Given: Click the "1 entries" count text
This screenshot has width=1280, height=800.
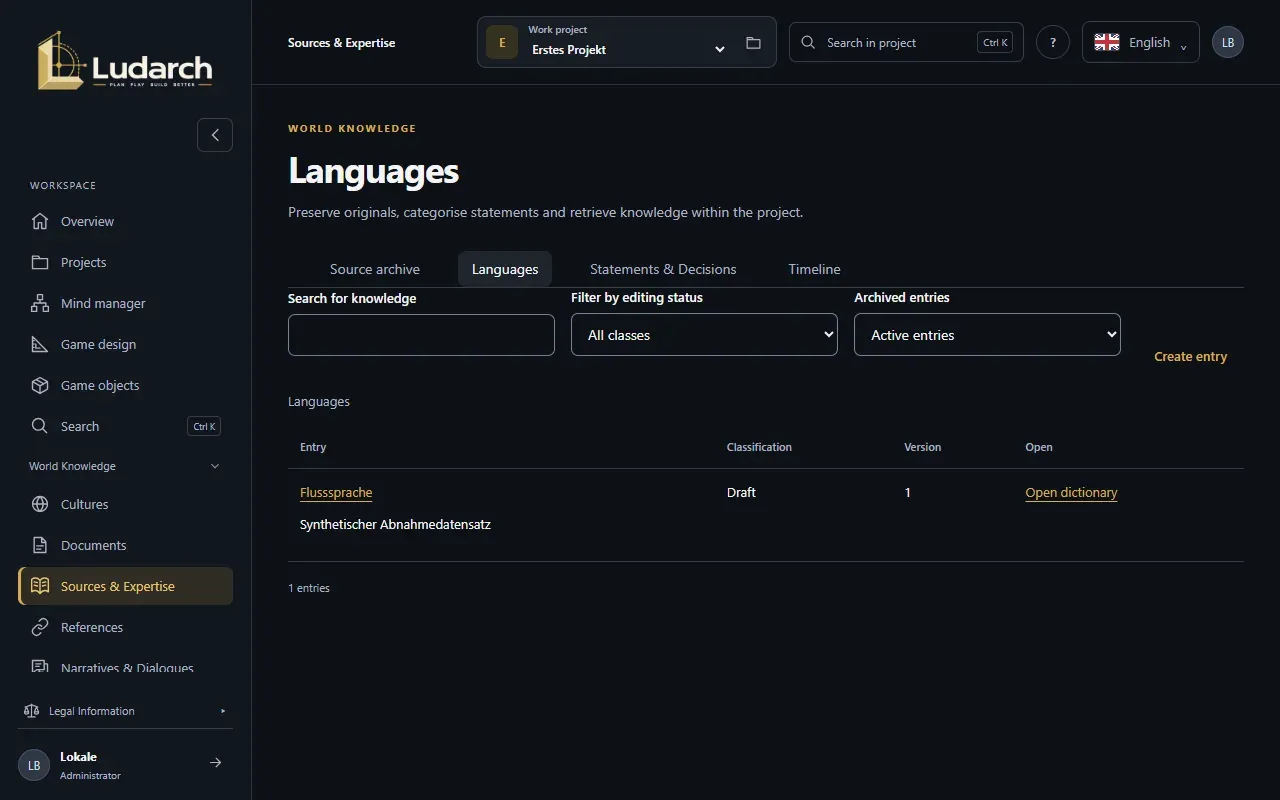Looking at the screenshot, I should [x=309, y=588].
